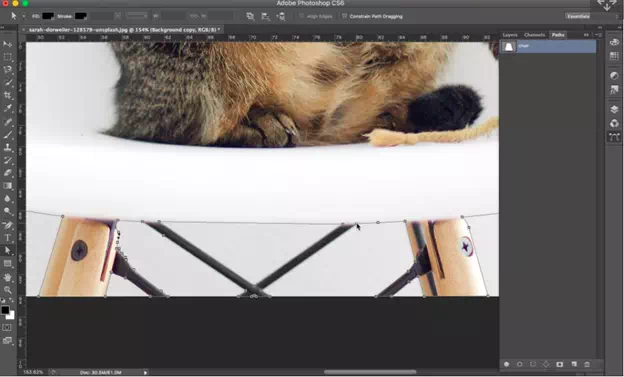This screenshot has height=377, width=624.
Task: Add a mask from Paths panel
Action: click(560, 364)
